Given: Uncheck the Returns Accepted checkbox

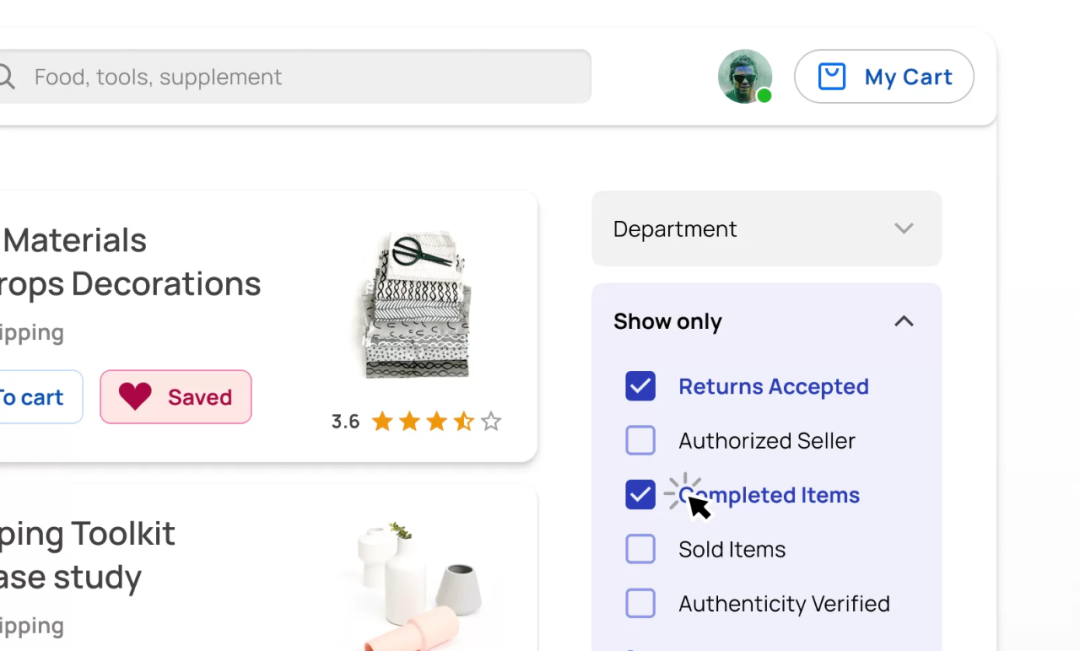Looking at the screenshot, I should (x=640, y=386).
